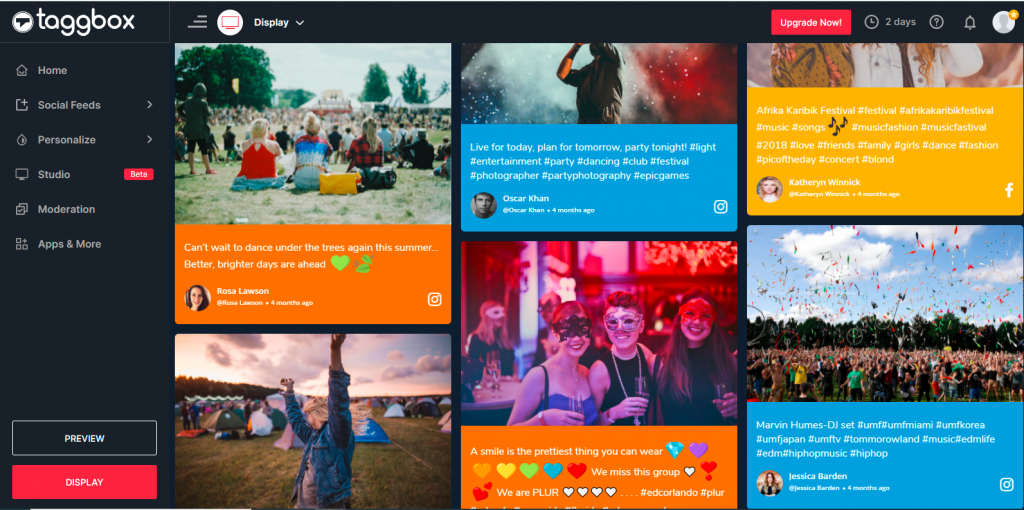Open Moderation in the sidebar
Image resolution: width=1024 pixels, height=510 pixels.
pyautogui.click(x=66, y=209)
